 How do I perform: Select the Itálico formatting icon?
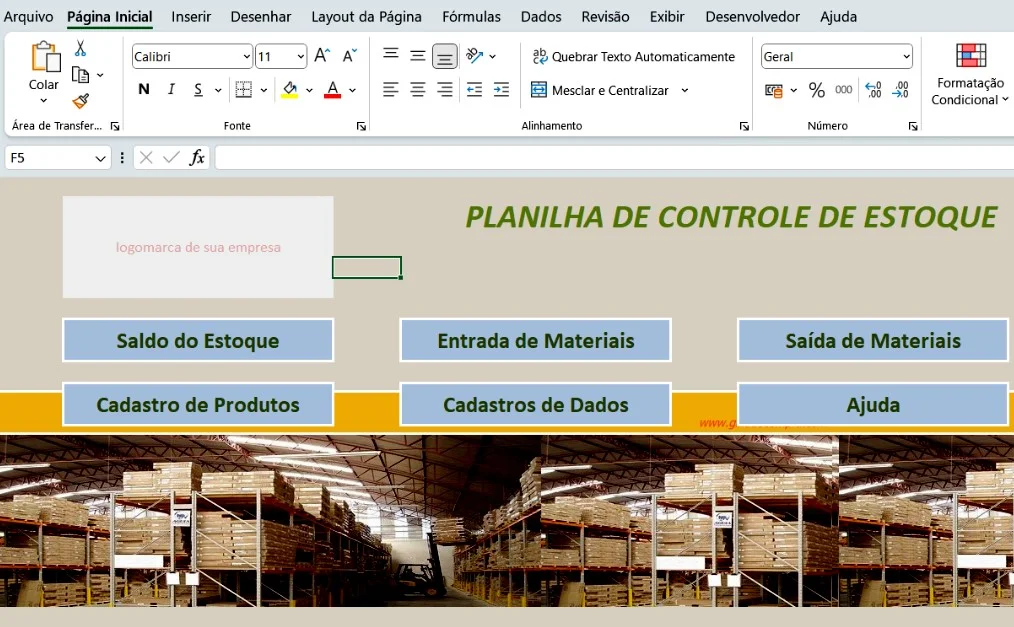pos(169,89)
